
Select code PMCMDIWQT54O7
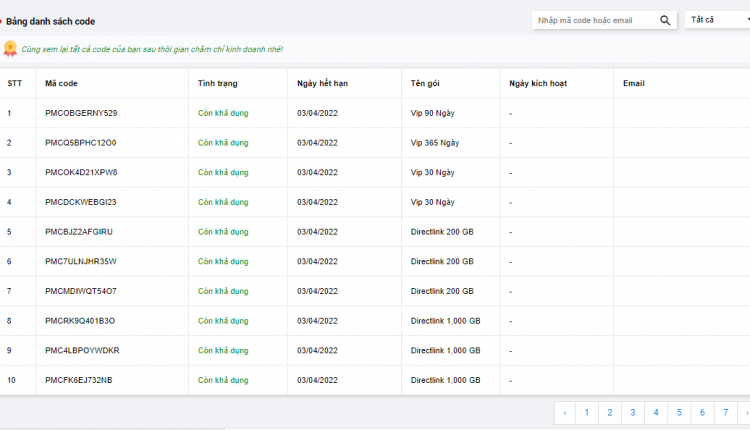coord(81,291)
